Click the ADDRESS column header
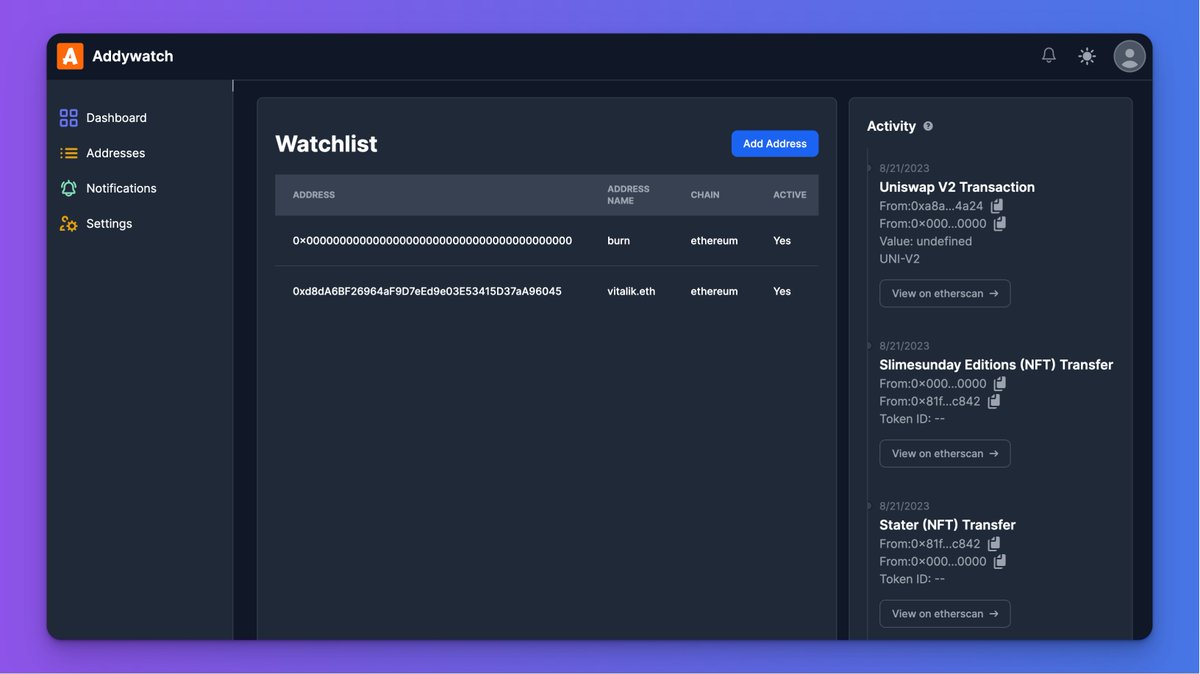This screenshot has width=1200, height=674. [x=314, y=195]
